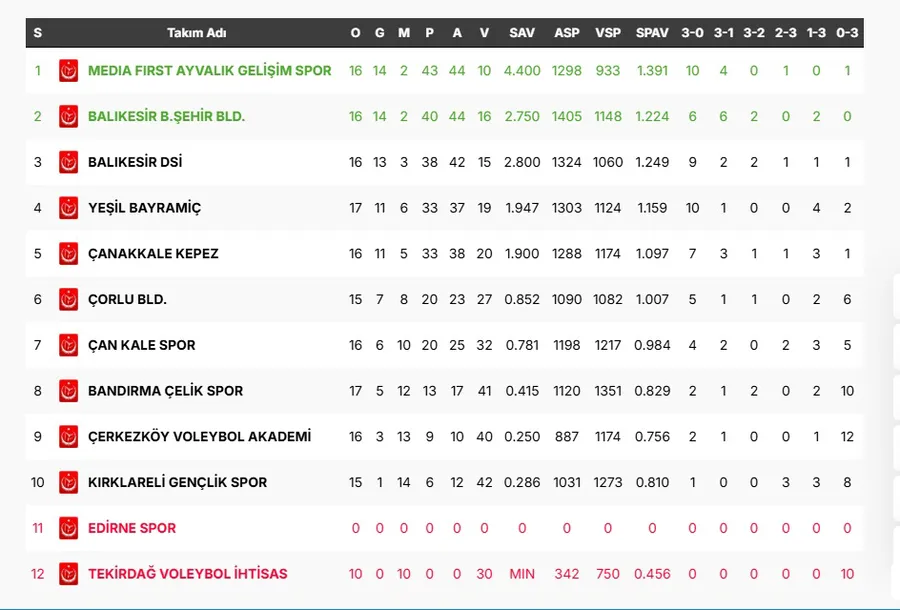Open the Edirne Spor team link

point(132,528)
